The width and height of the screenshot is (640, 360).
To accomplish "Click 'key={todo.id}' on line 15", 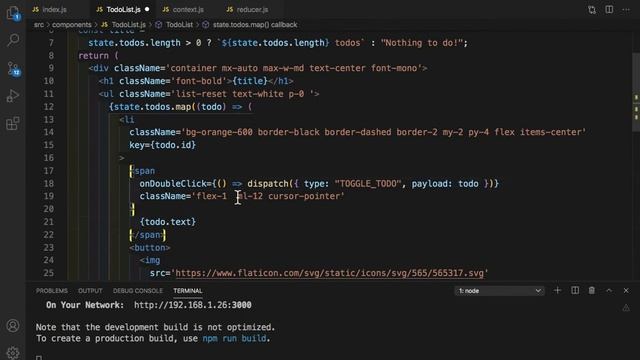I will click(x=162, y=145).
